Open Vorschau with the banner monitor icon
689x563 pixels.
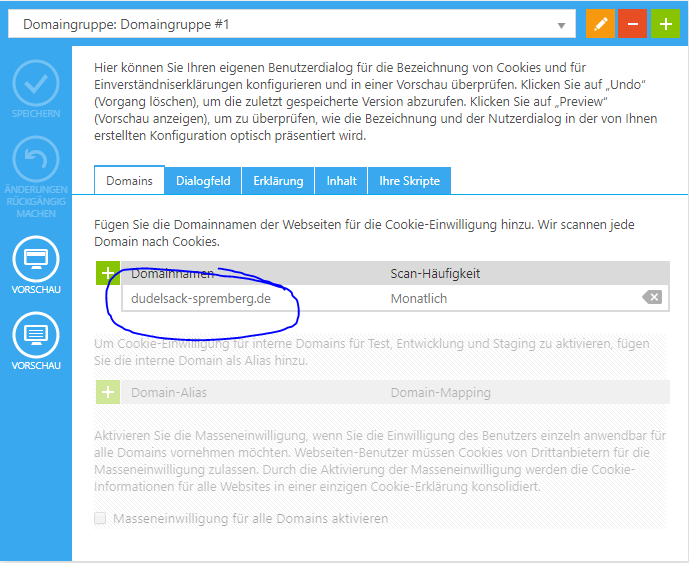(x=35, y=259)
